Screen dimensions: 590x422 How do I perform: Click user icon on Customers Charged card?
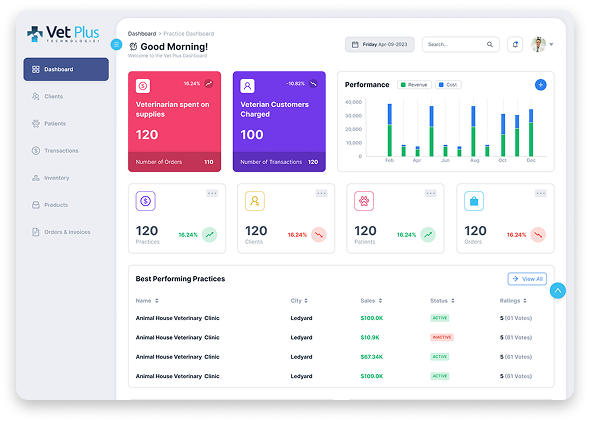(248, 86)
